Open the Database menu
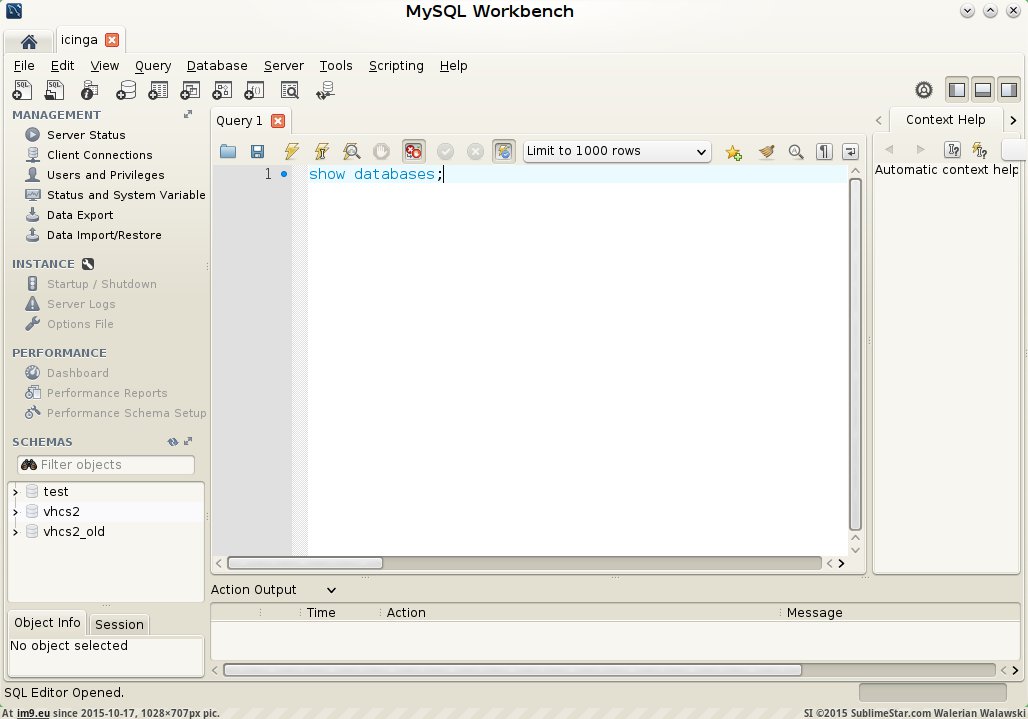Screen dimensions: 1028x719 [217, 66]
